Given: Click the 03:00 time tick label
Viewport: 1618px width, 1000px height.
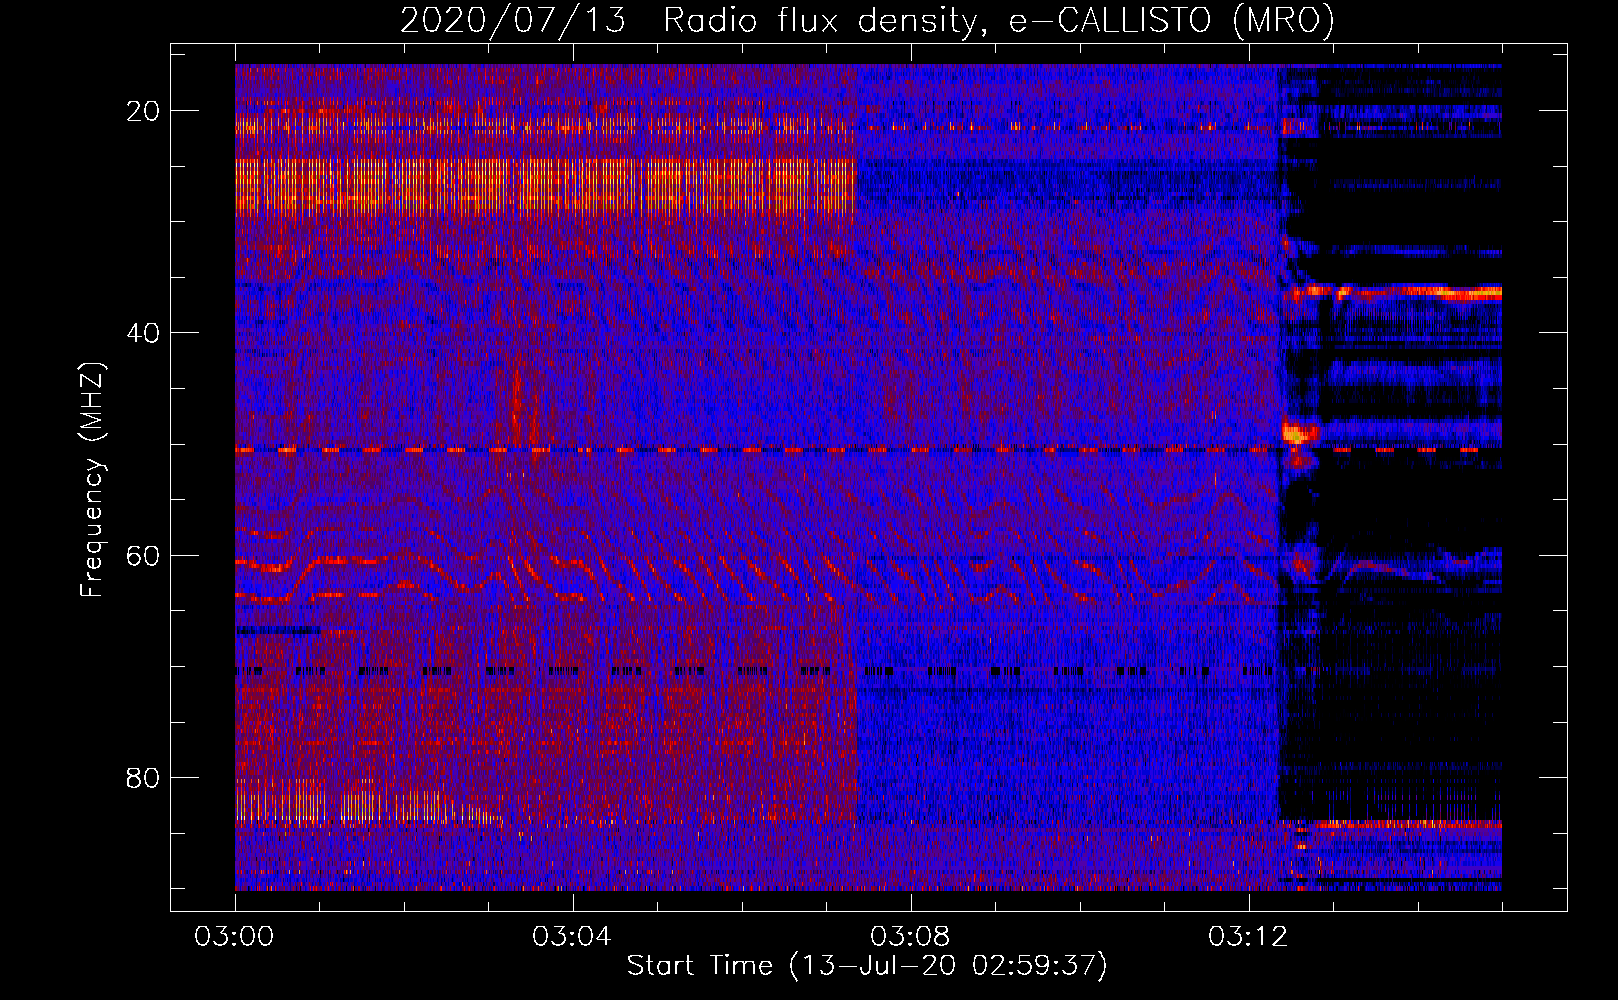Looking at the screenshot, I should [234, 937].
